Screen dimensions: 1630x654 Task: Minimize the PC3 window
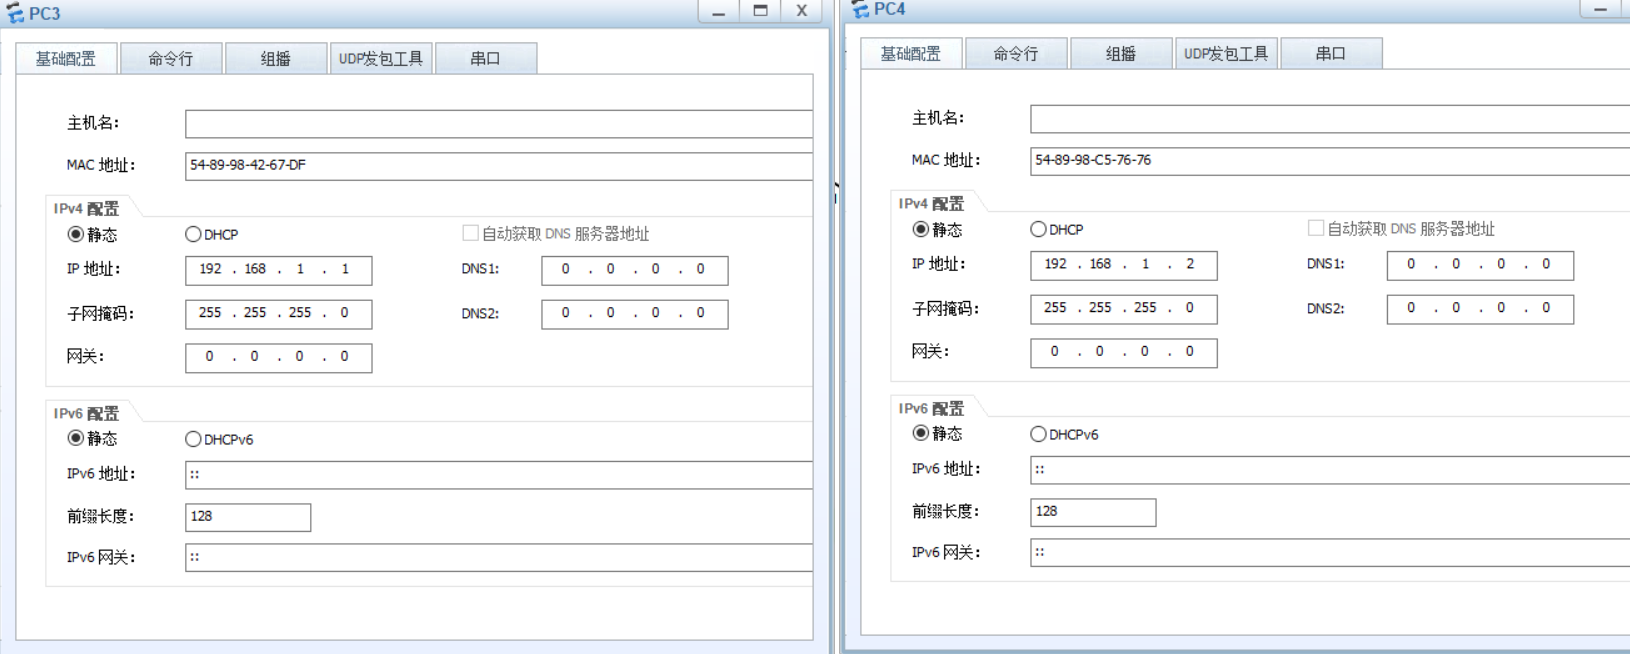[718, 11]
